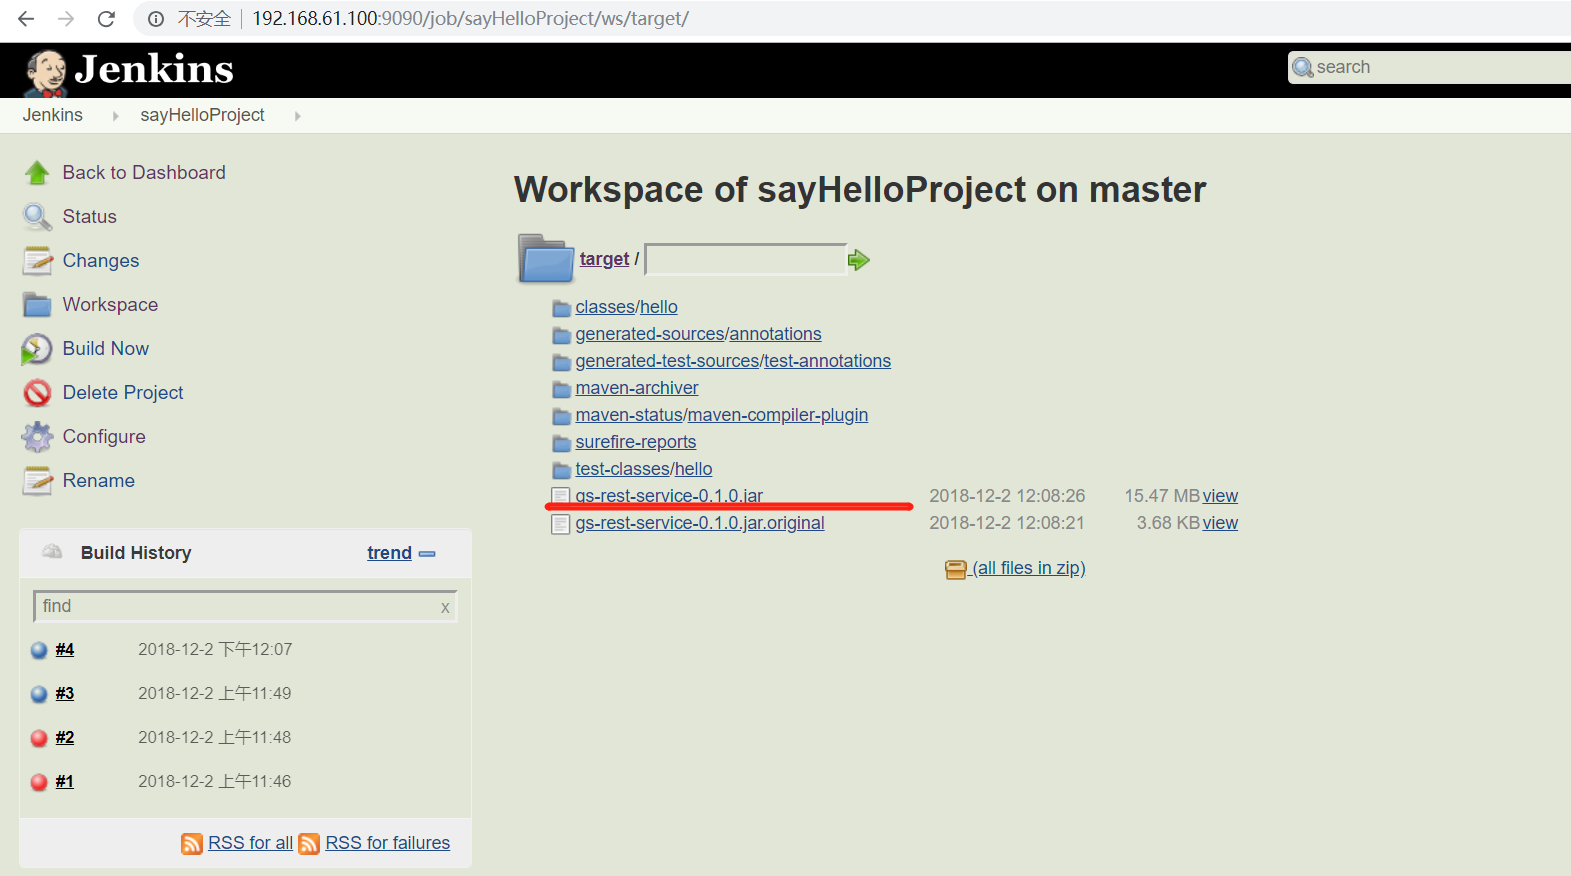1571x876 pixels.
Task: Open the gs-rest-service-0.1.0.jar.original link
Action: click(x=700, y=523)
